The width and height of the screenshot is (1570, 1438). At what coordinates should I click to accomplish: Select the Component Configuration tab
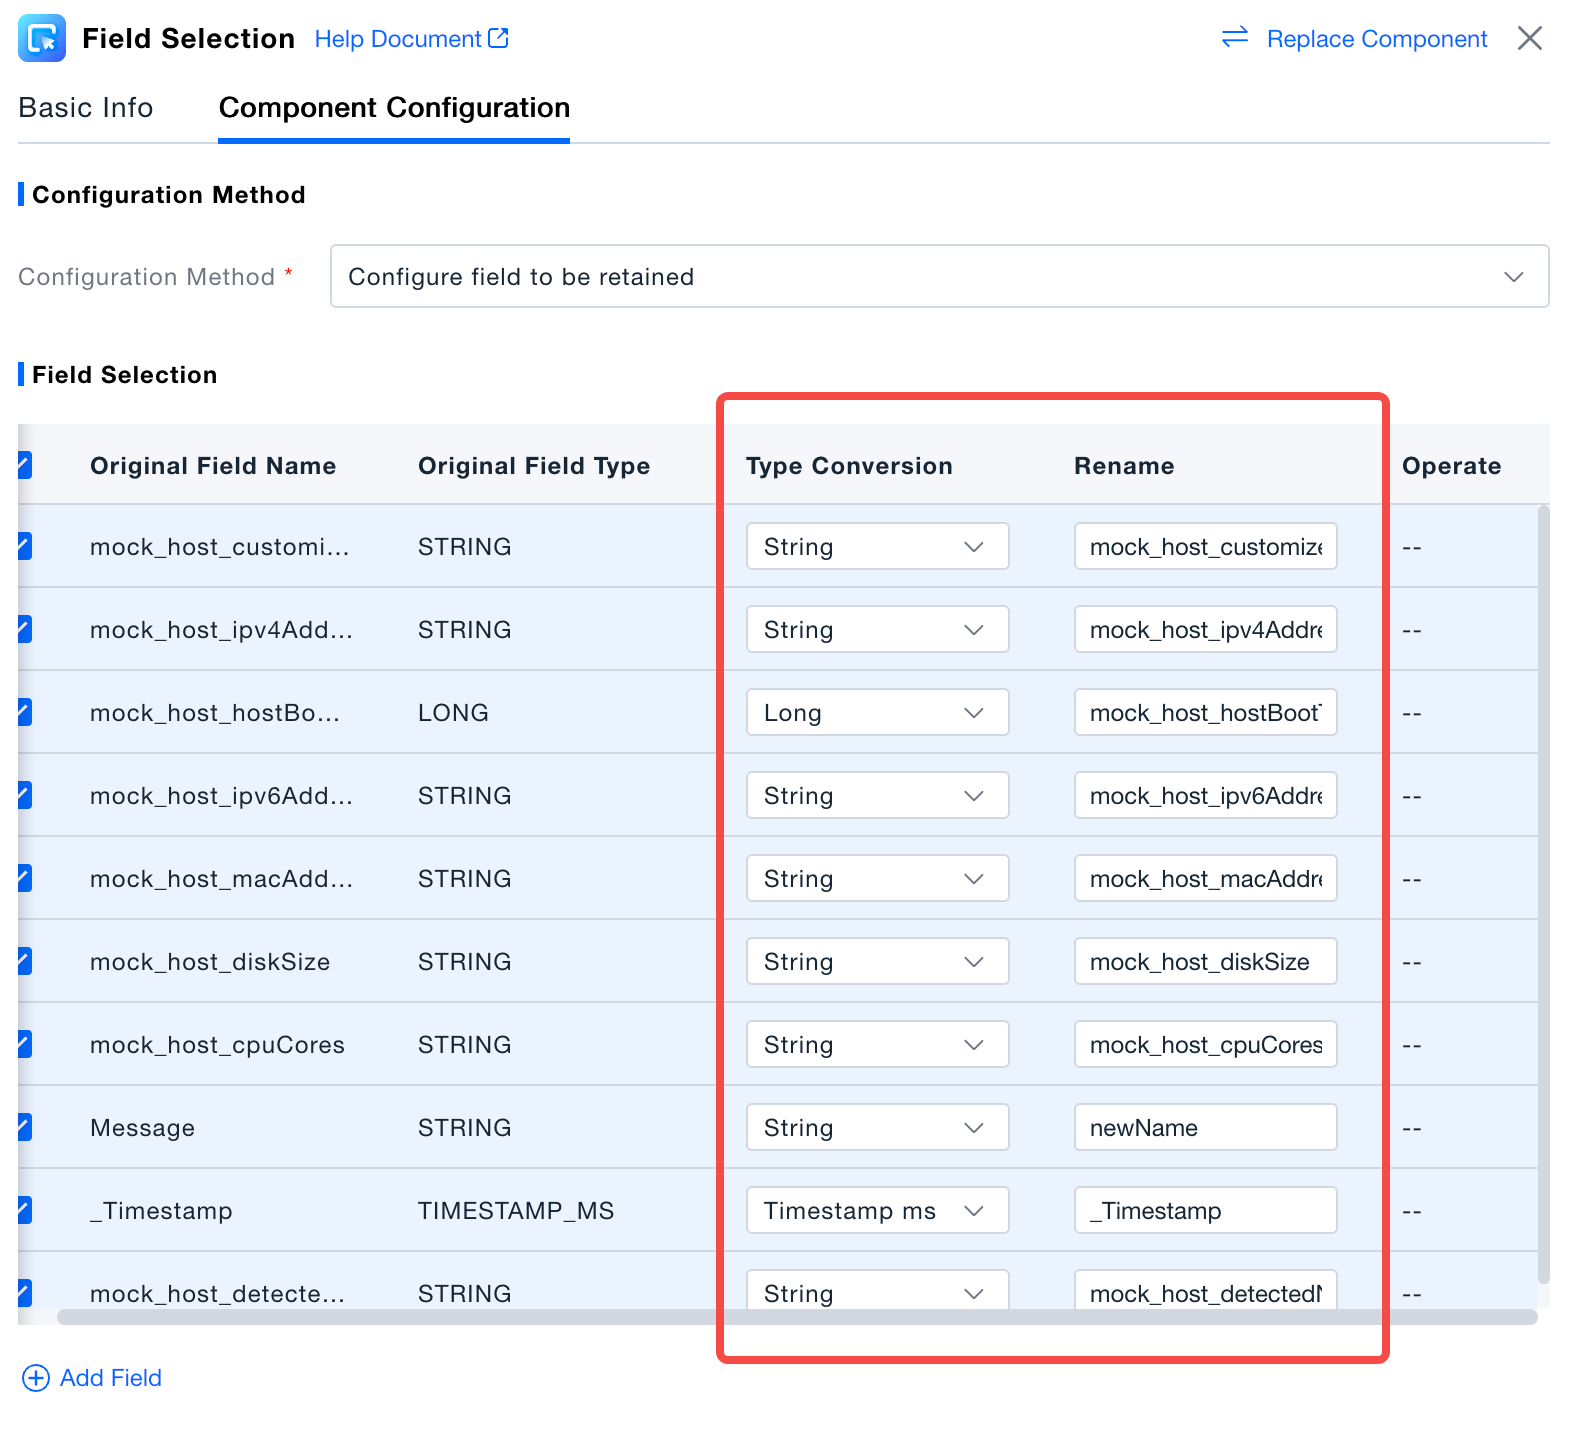point(394,108)
